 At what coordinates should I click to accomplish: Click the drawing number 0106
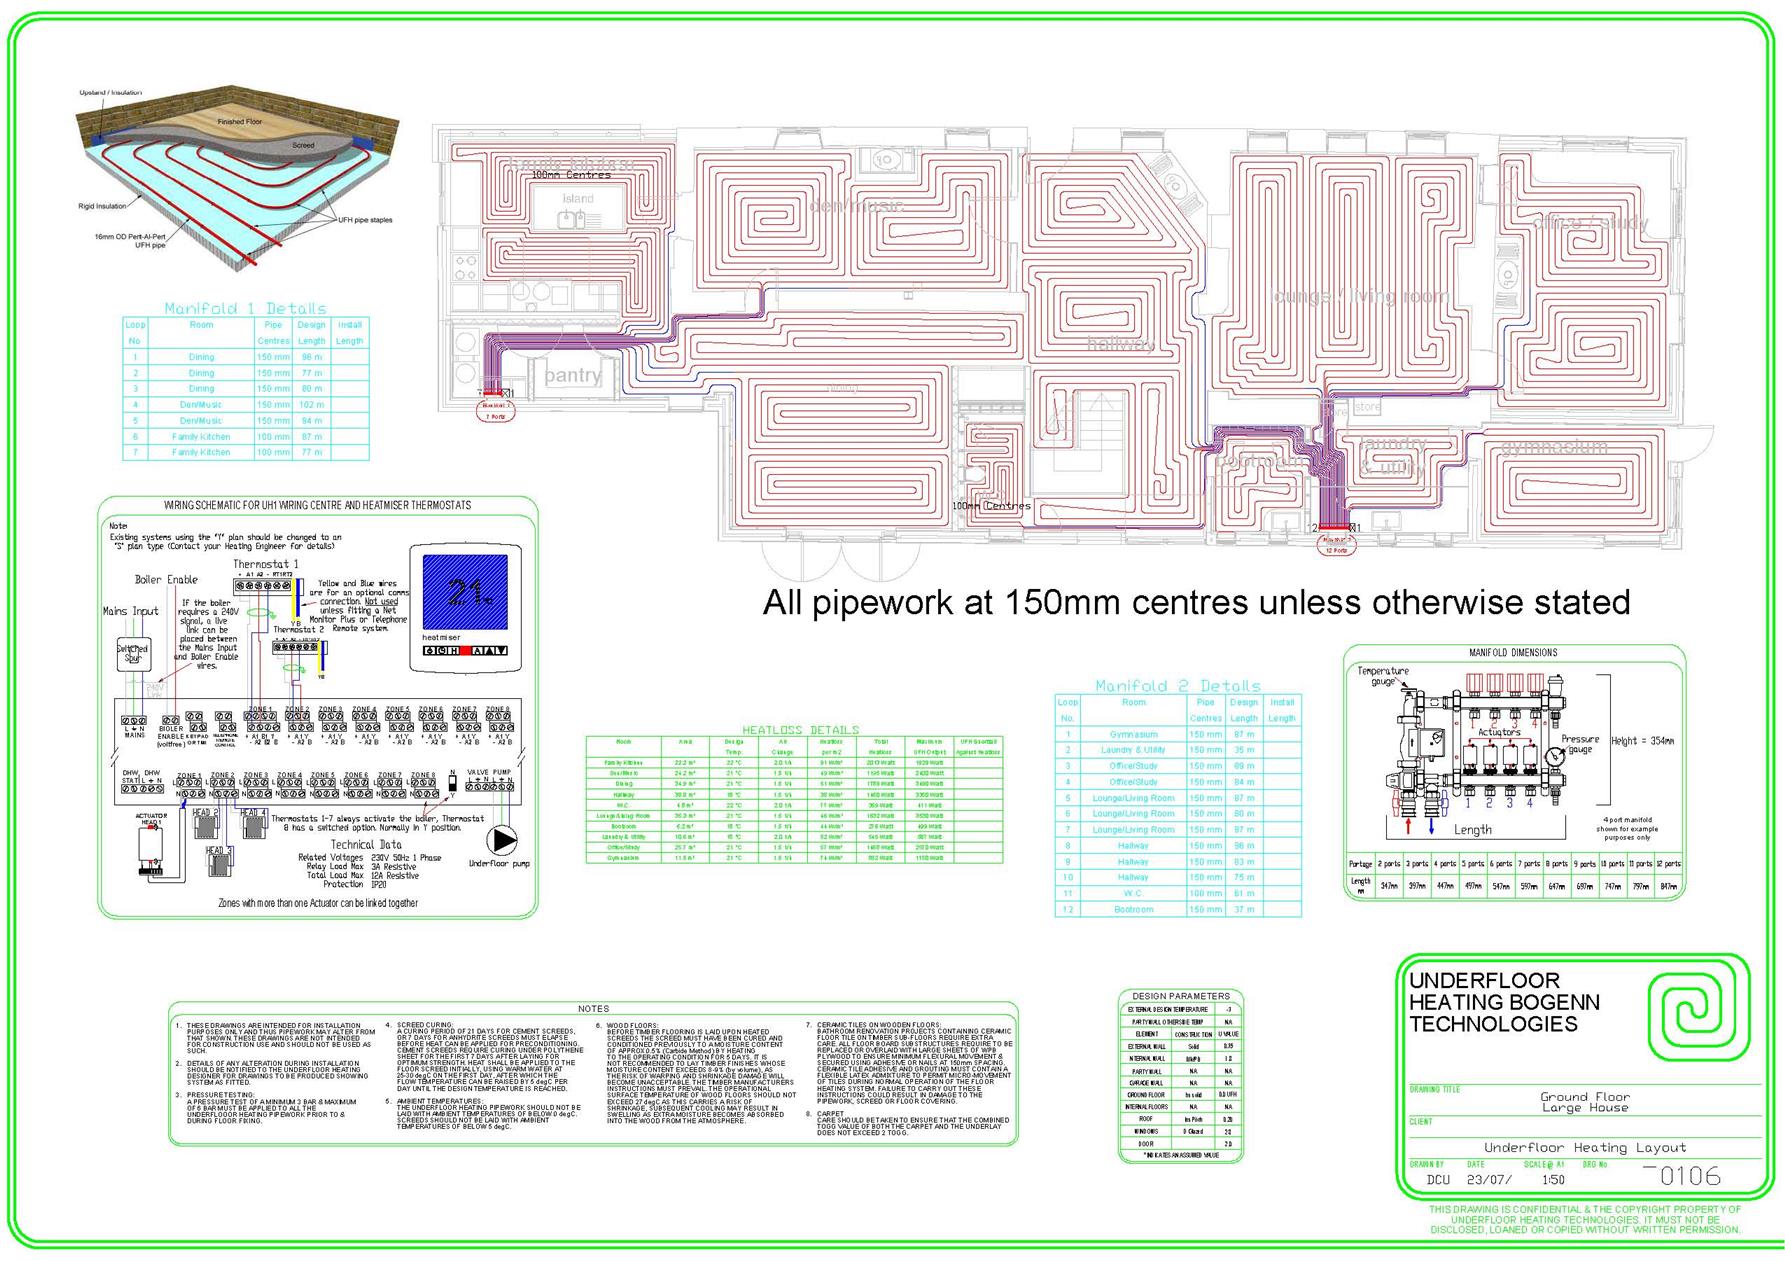[x=1690, y=1176]
